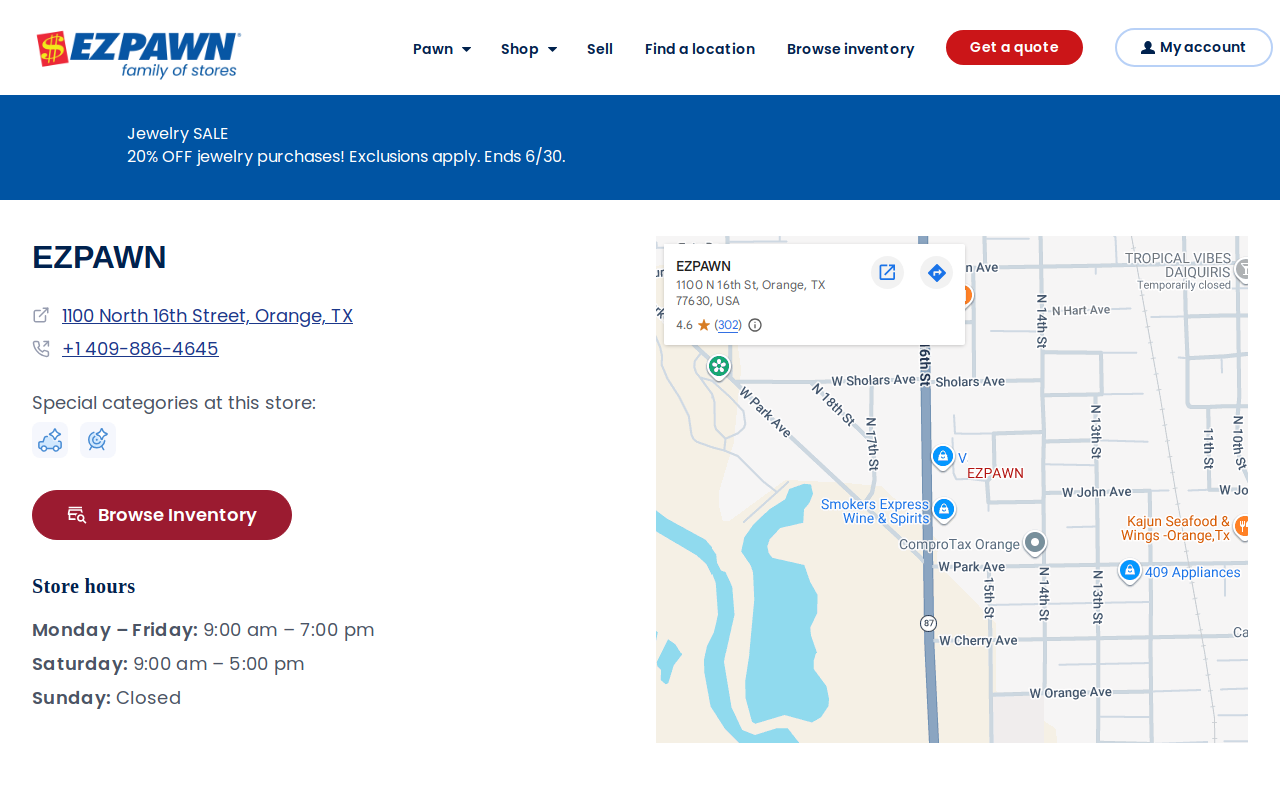Go to Find a location

(x=700, y=49)
